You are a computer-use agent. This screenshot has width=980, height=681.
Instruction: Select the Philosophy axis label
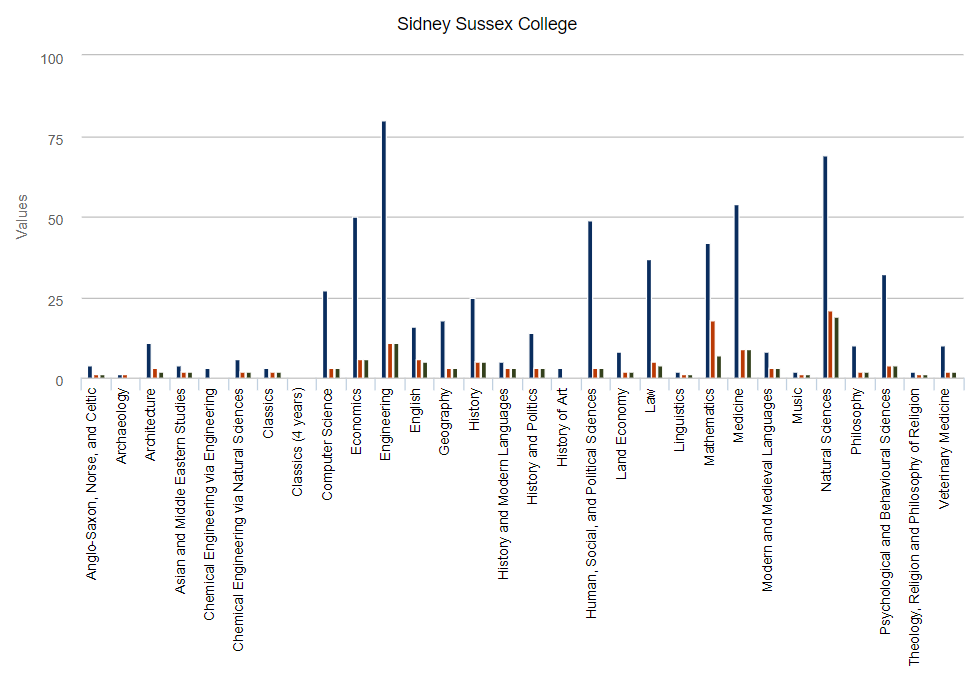856,421
